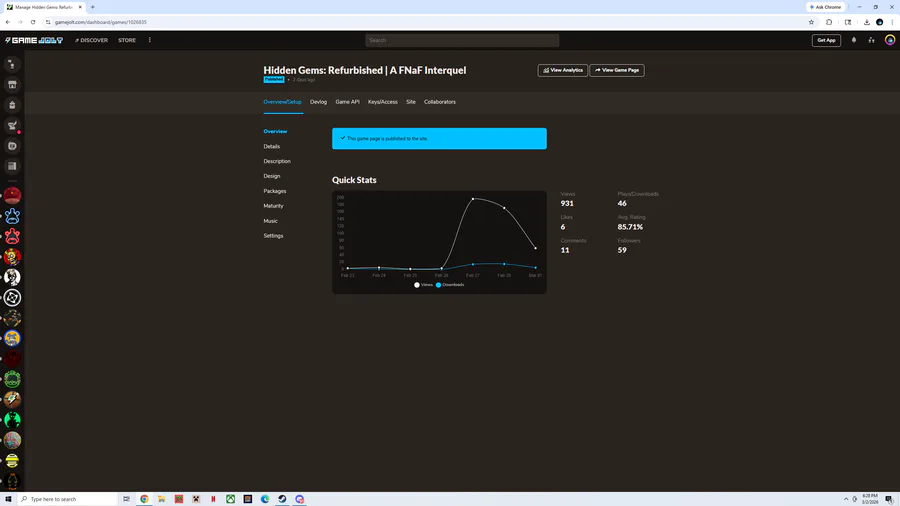This screenshot has width=900, height=506.
Task: Open the red bear community in sidebar
Action: [x=12, y=236]
